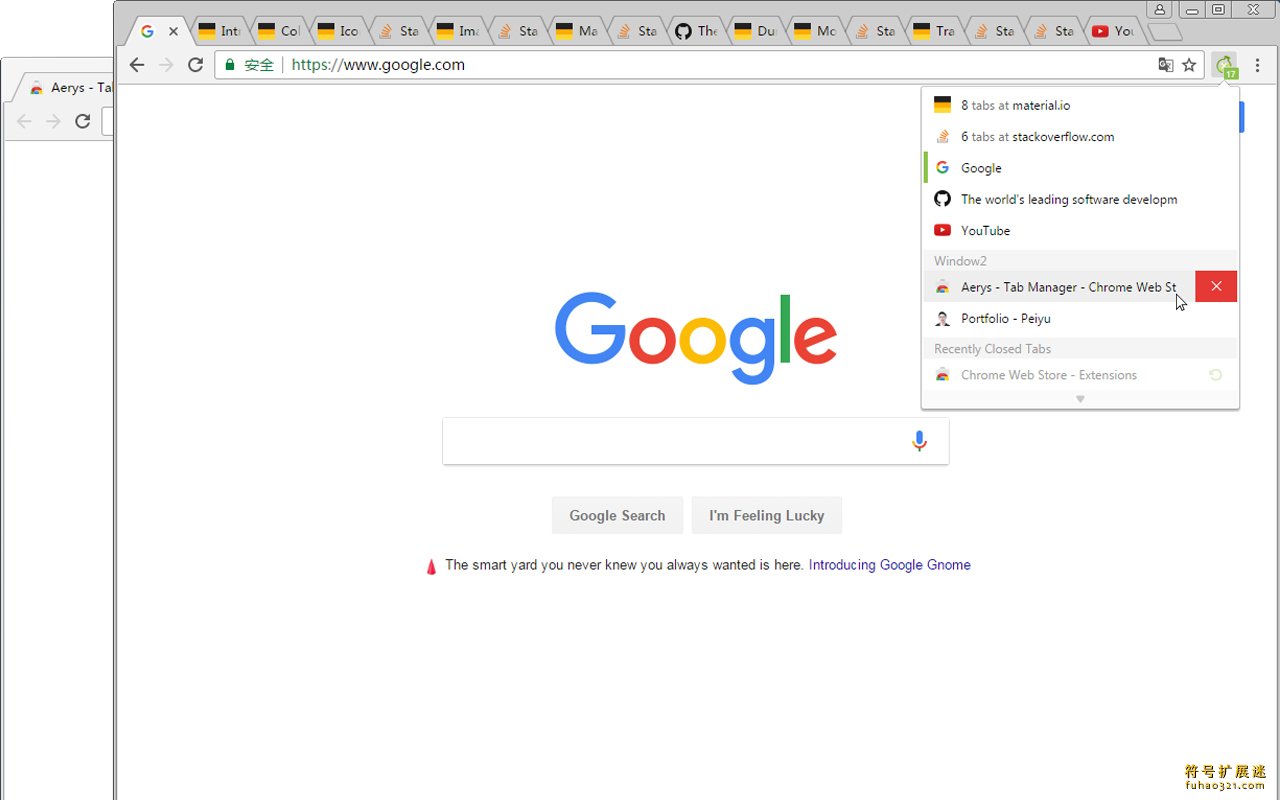
Task: Minimize the front Chrome window
Action: coord(1191,9)
